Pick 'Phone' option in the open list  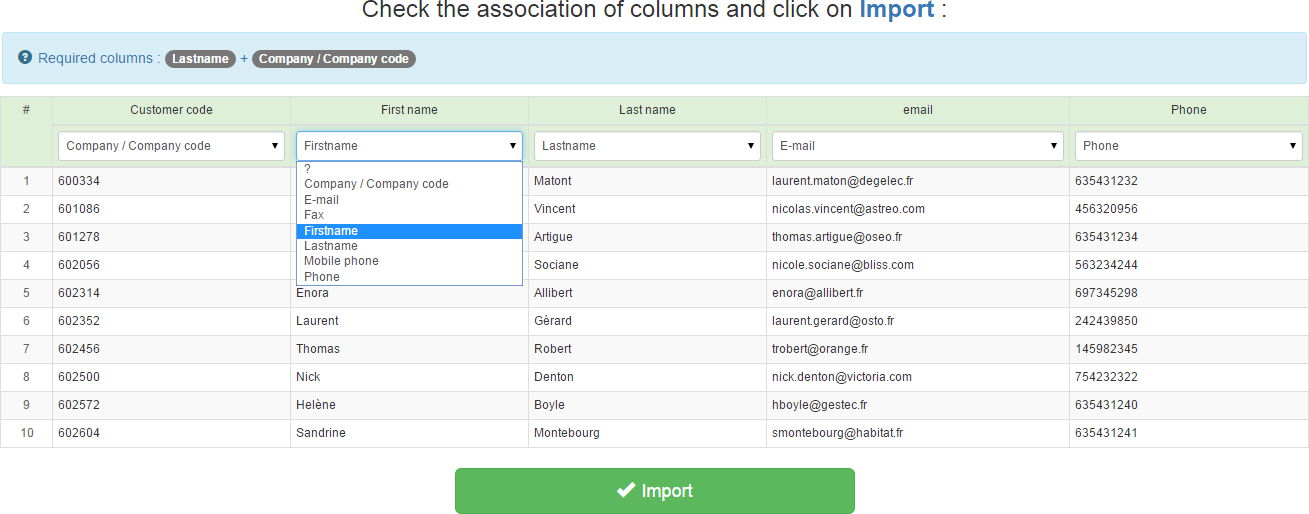pos(322,277)
